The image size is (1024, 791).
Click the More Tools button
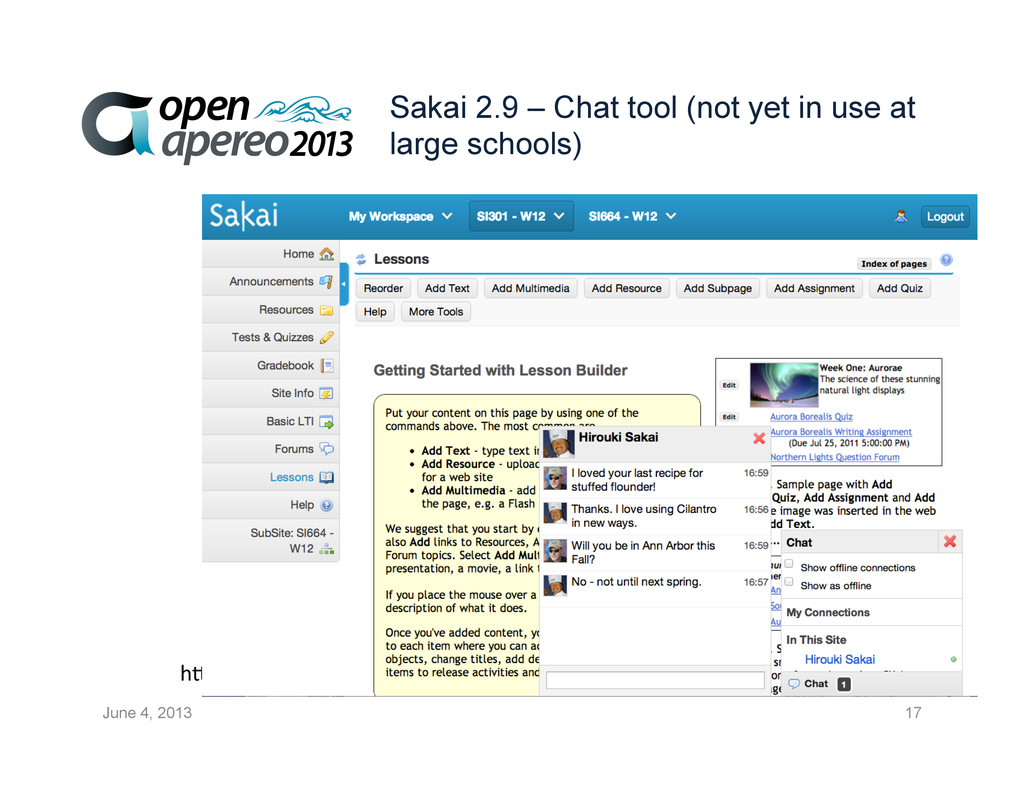click(436, 312)
